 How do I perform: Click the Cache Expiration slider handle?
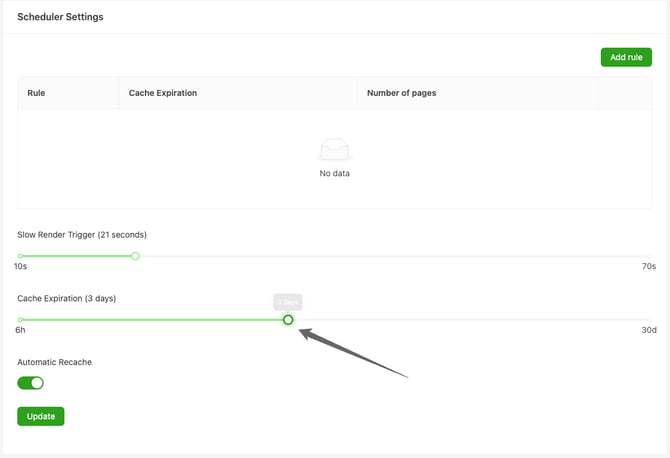[x=288, y=320]
